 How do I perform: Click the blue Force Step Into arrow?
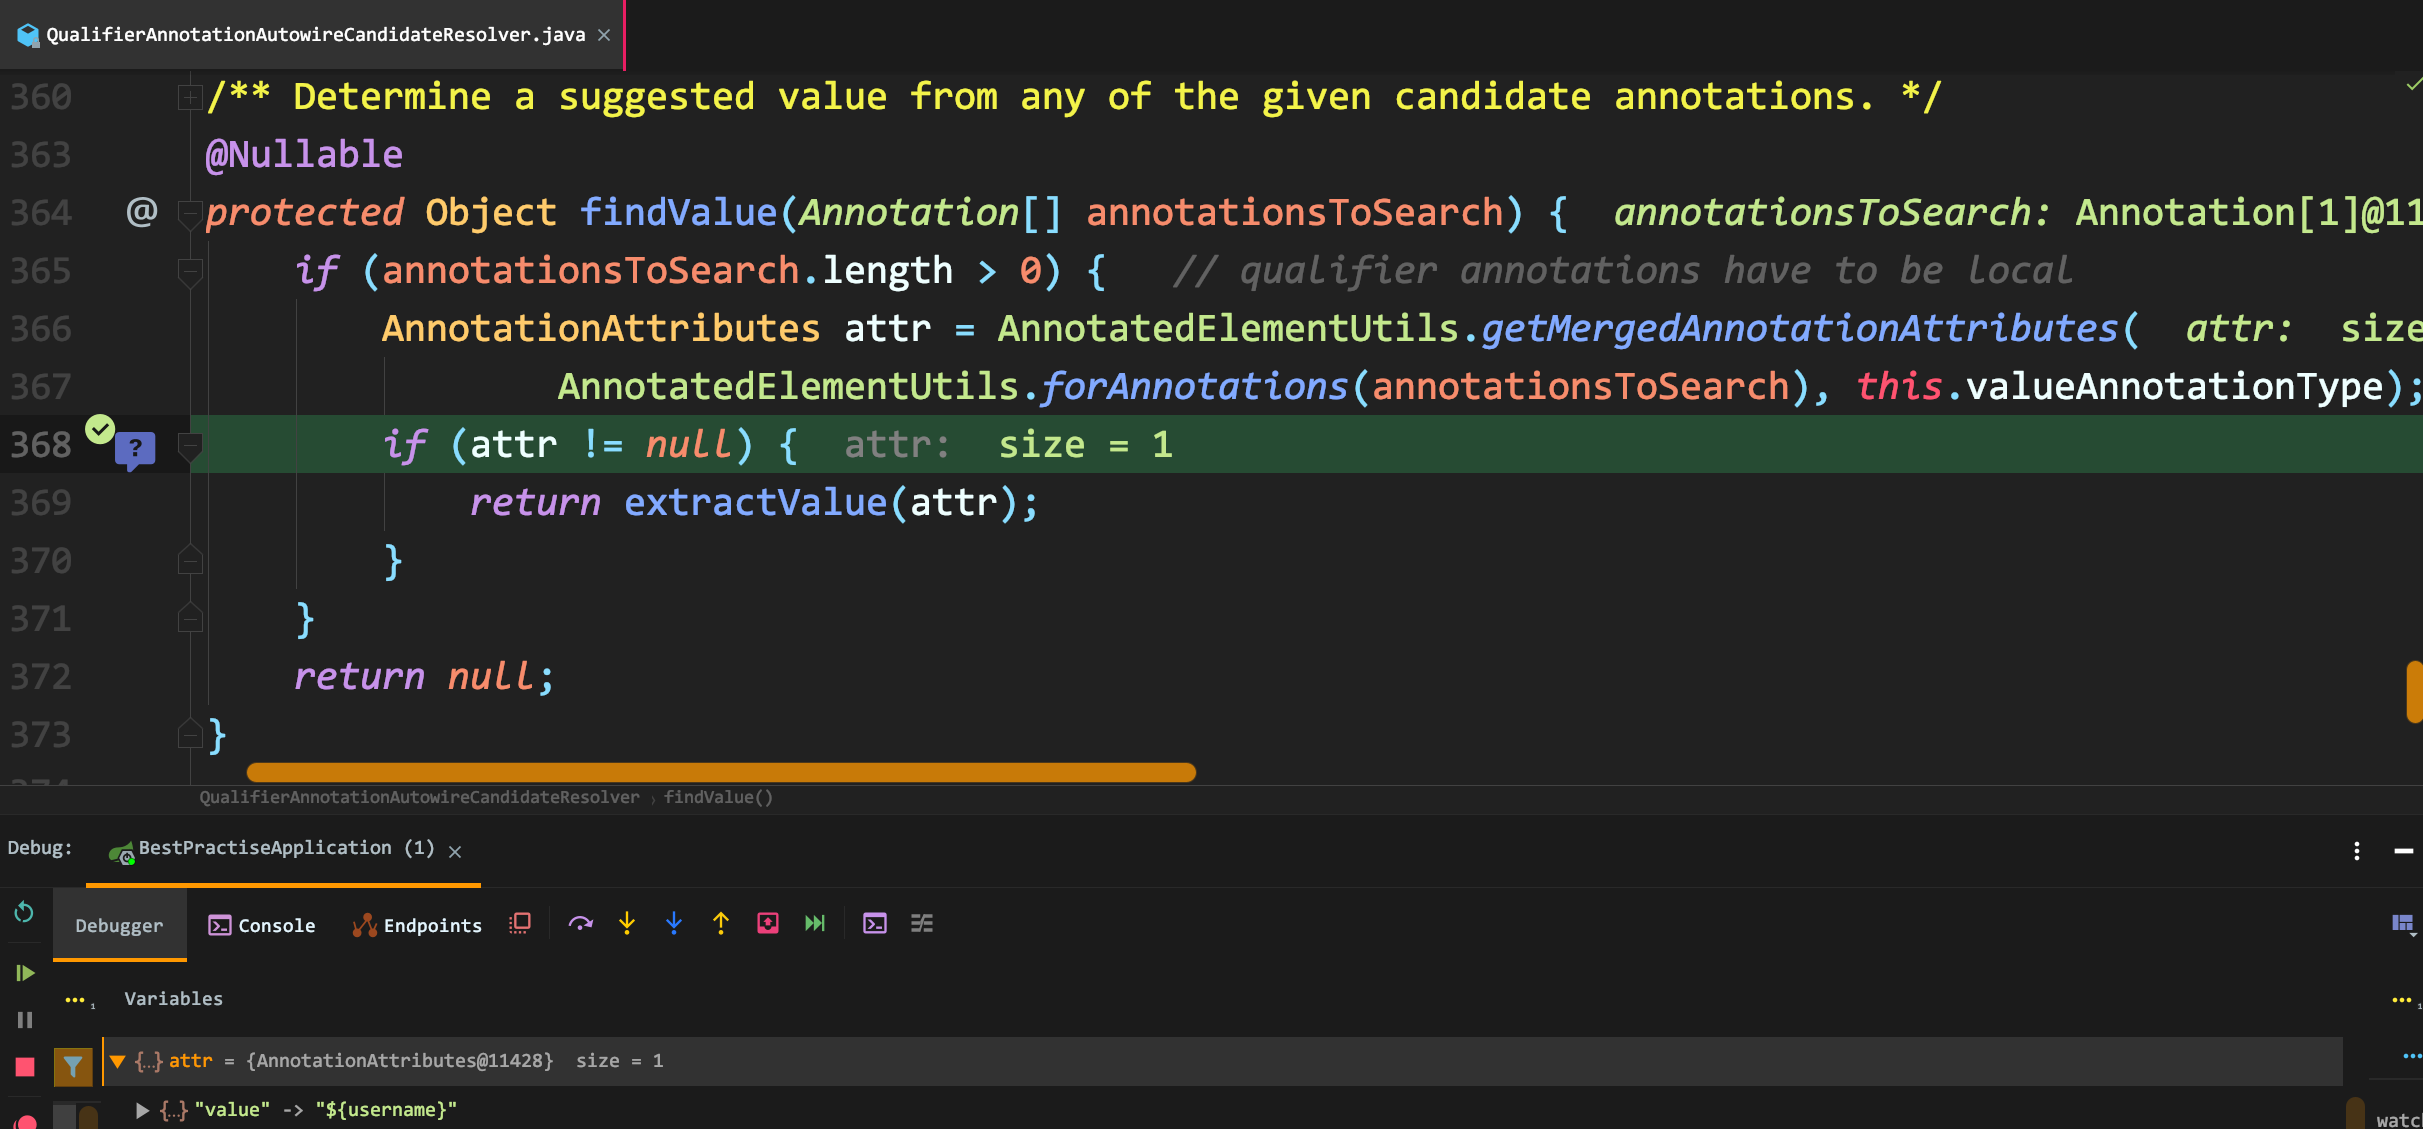[x=674, y=924]
